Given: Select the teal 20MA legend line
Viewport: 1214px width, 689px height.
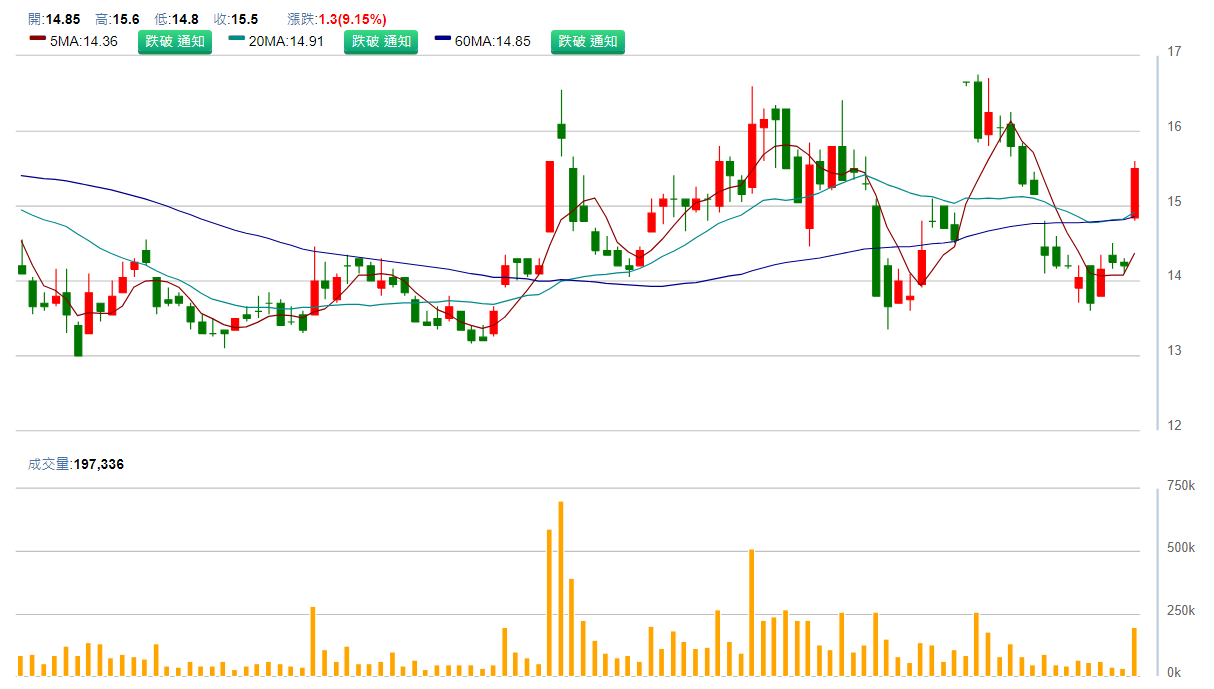Looking at the screenshot, I should pos(236,41).
